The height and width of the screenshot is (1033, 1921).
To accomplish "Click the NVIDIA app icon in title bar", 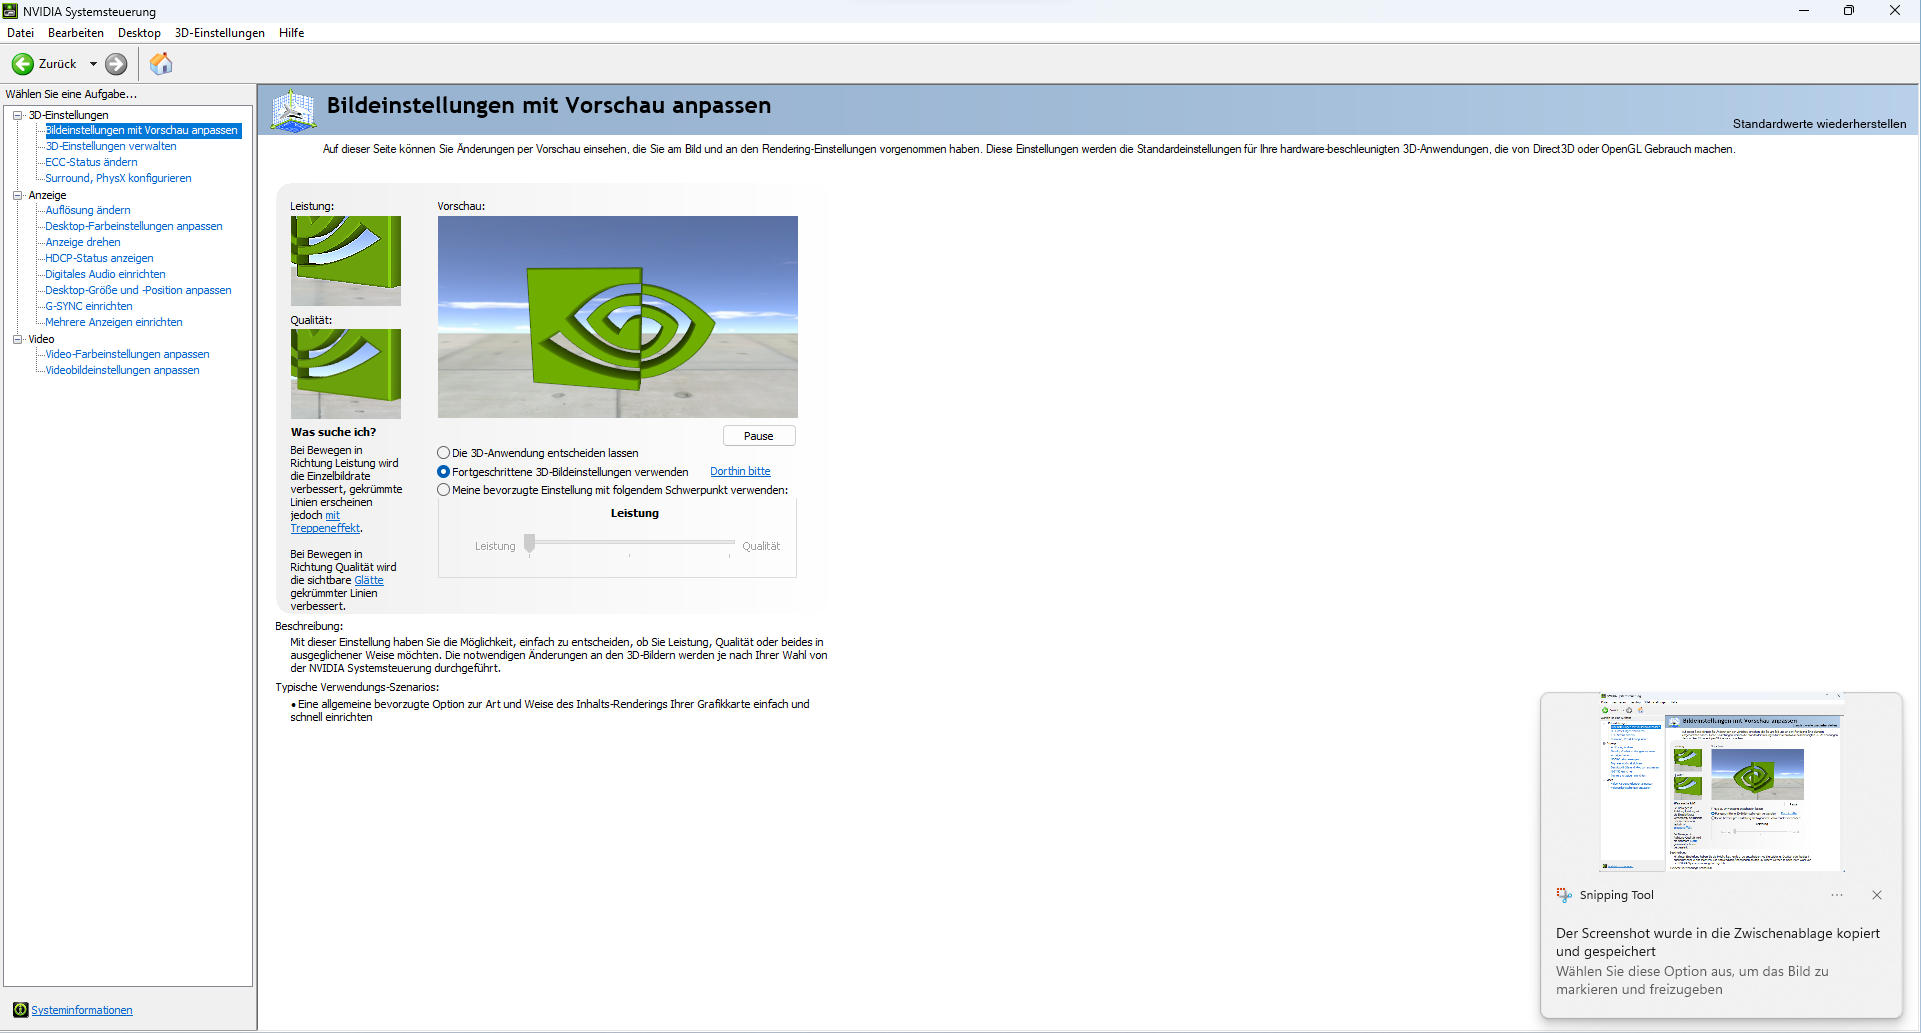I will (11, 11).
